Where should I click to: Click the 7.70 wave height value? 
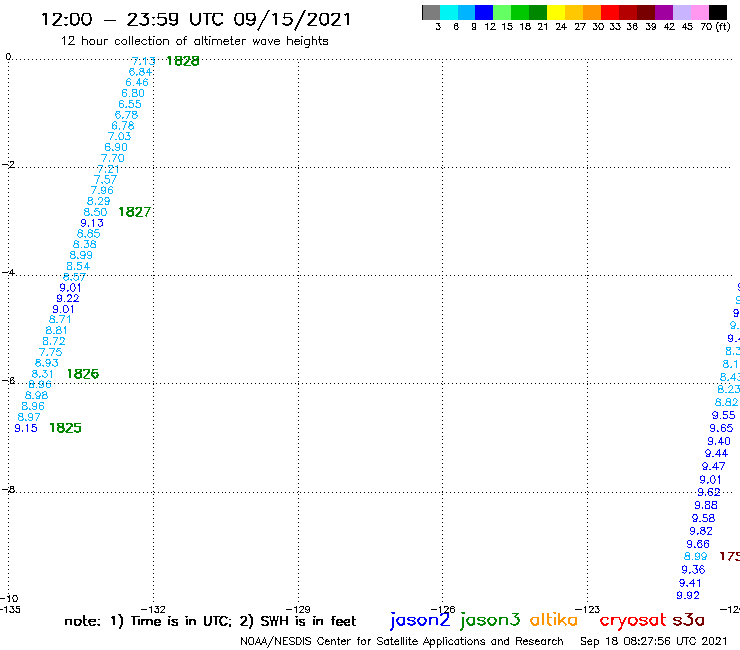coord(113,158)
